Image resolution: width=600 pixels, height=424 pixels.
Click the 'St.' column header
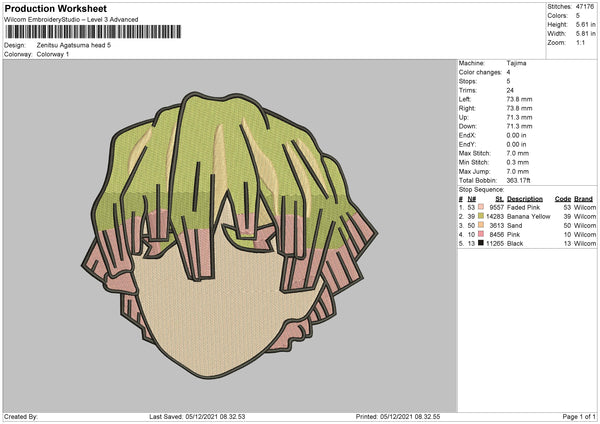[x=499, y=199]
